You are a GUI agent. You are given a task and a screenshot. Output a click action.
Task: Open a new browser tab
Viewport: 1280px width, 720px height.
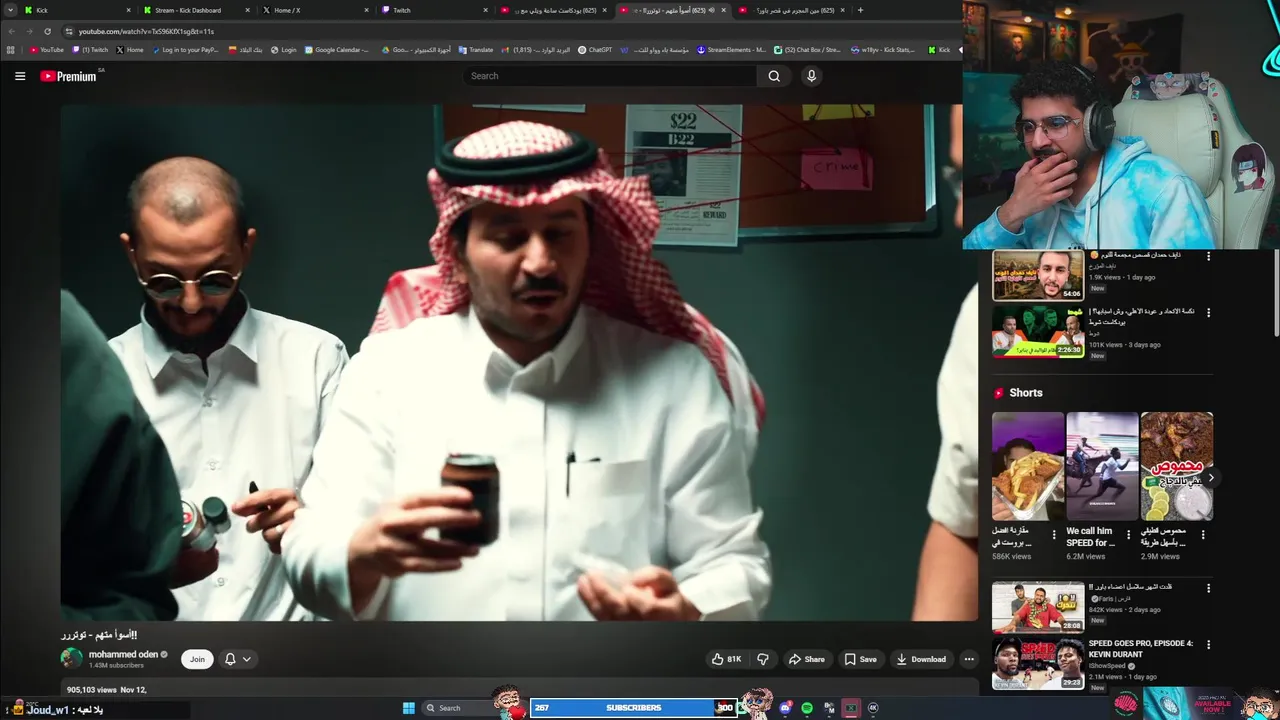(861, 10)
